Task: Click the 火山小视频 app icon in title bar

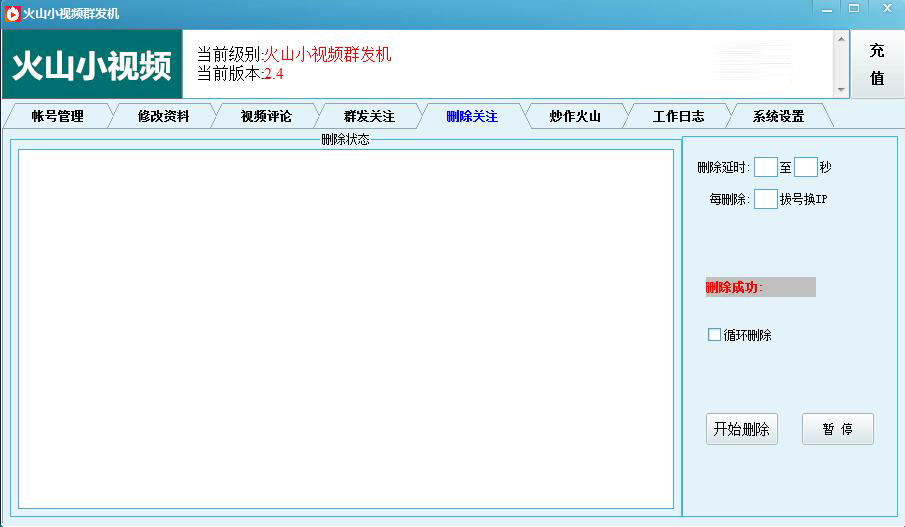Action: pos(12,13)
